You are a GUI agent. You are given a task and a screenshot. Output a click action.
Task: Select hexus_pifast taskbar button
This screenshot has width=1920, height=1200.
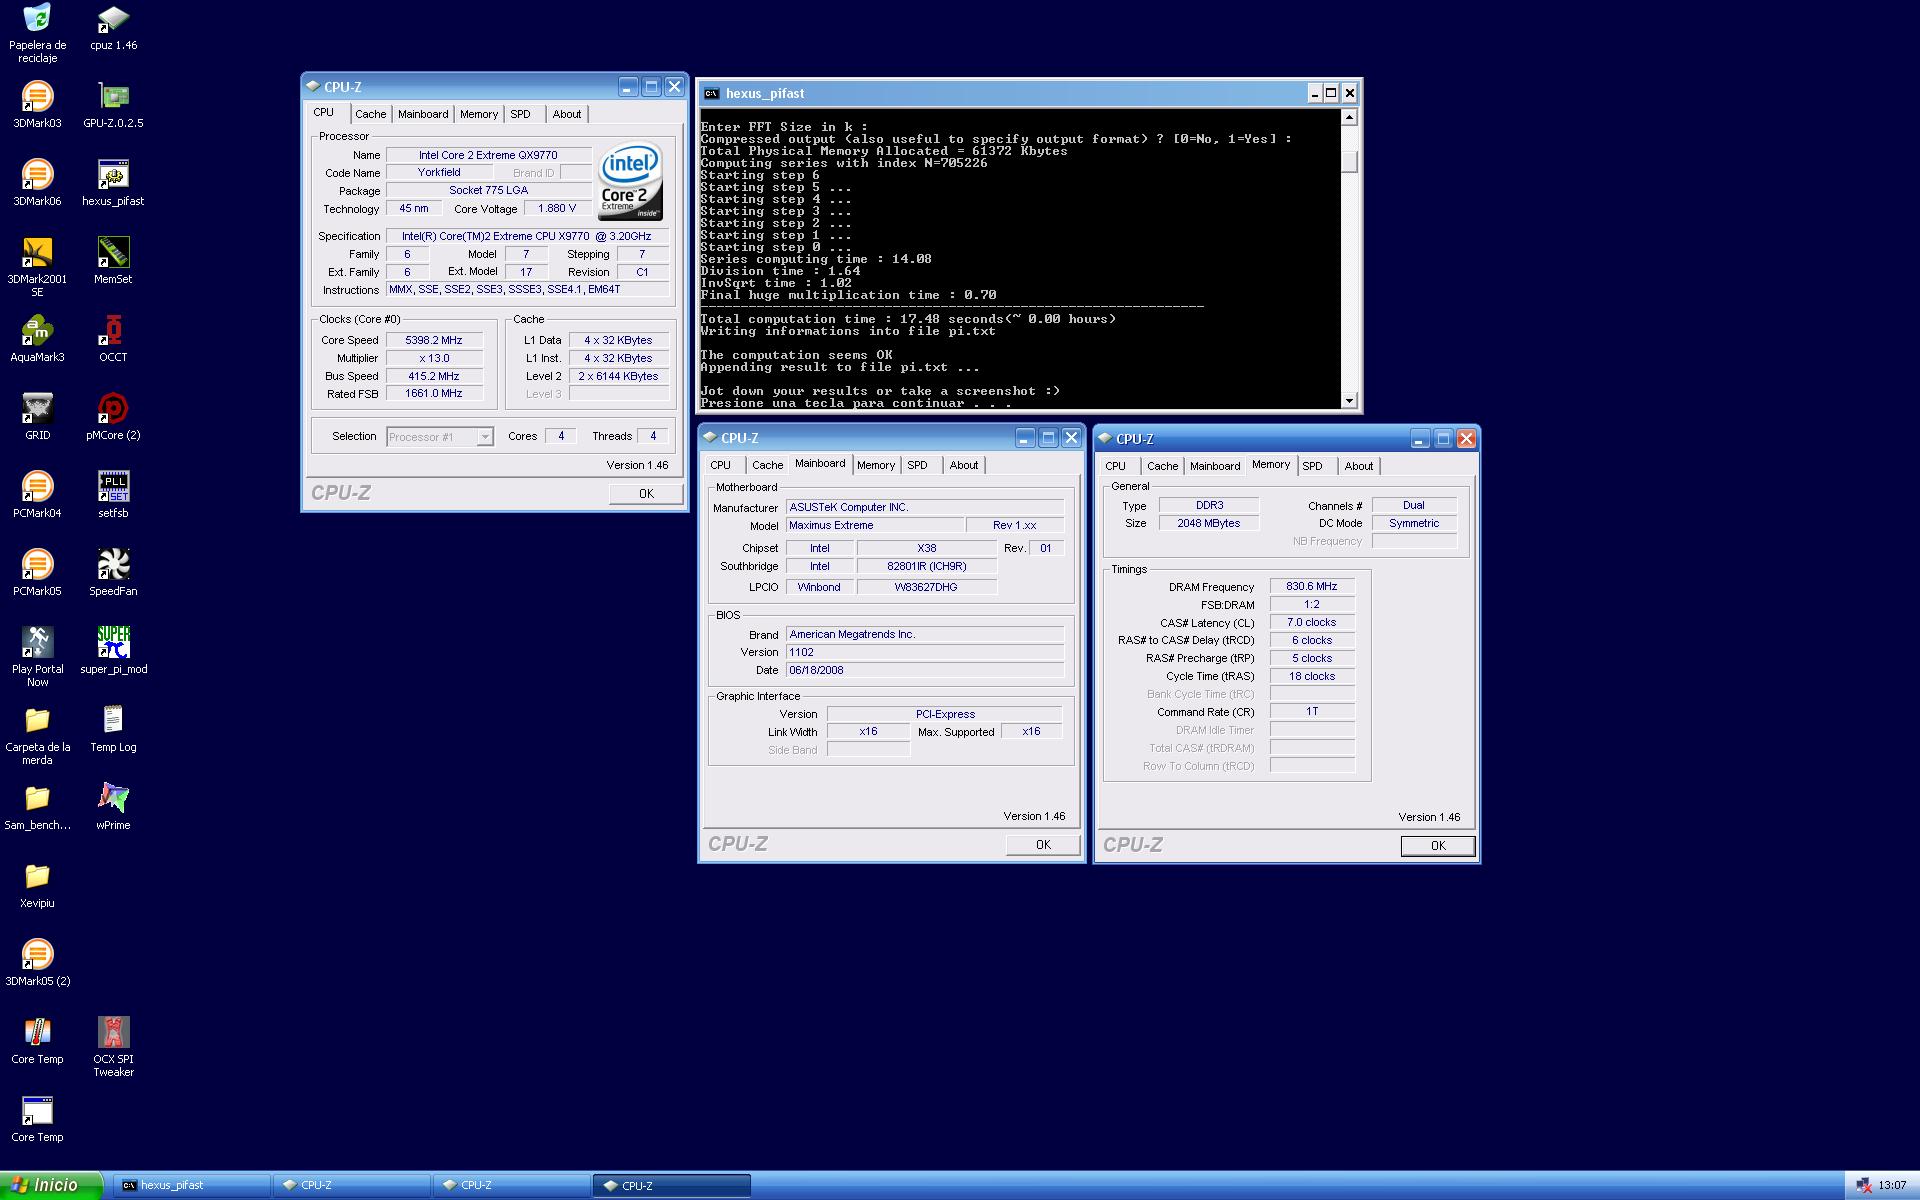point(191,1186)
